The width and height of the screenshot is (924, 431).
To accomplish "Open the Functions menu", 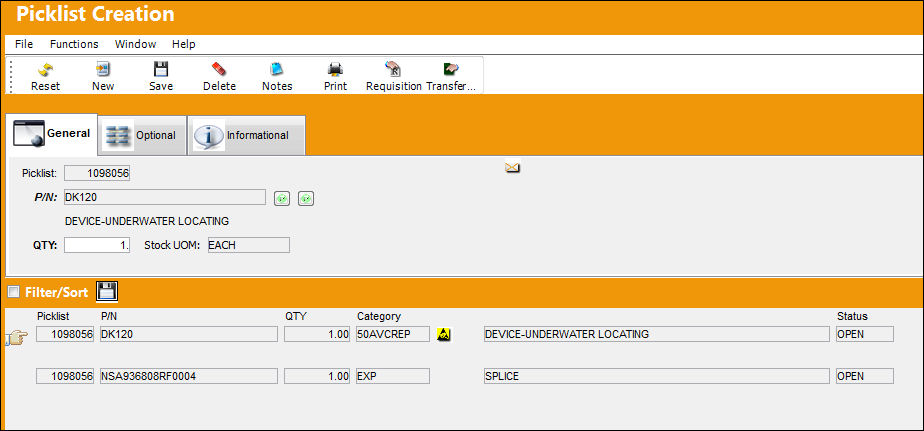I will (x=74, y=44).
